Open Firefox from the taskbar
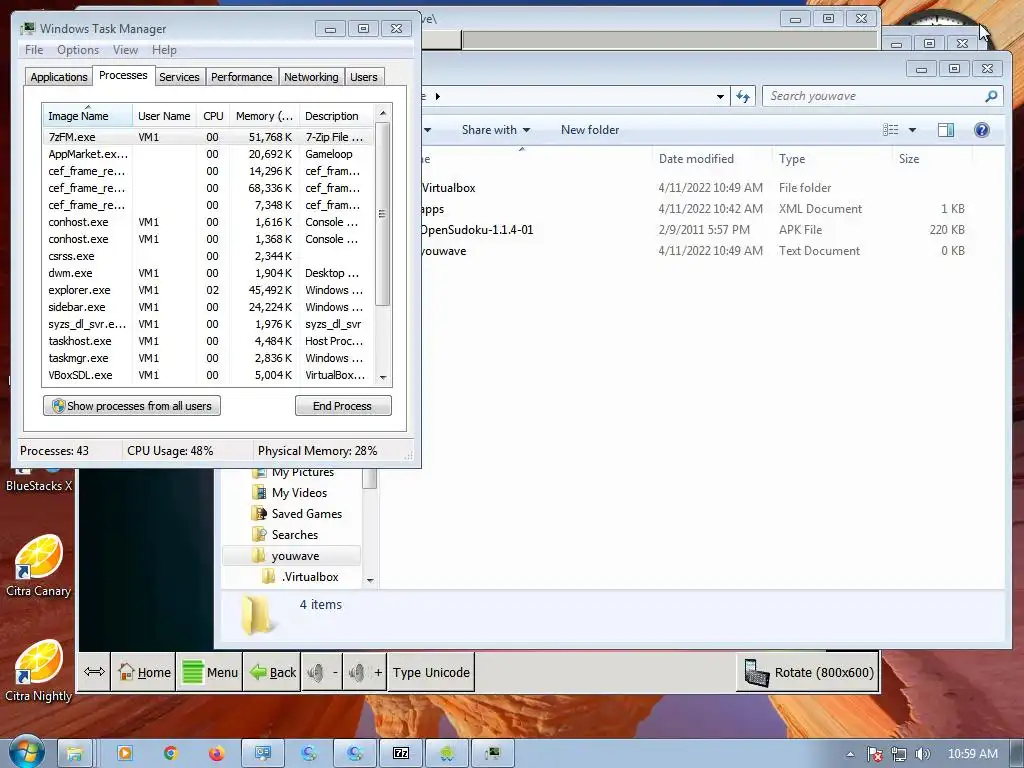 pyautogui.click(x=216, y=754)
